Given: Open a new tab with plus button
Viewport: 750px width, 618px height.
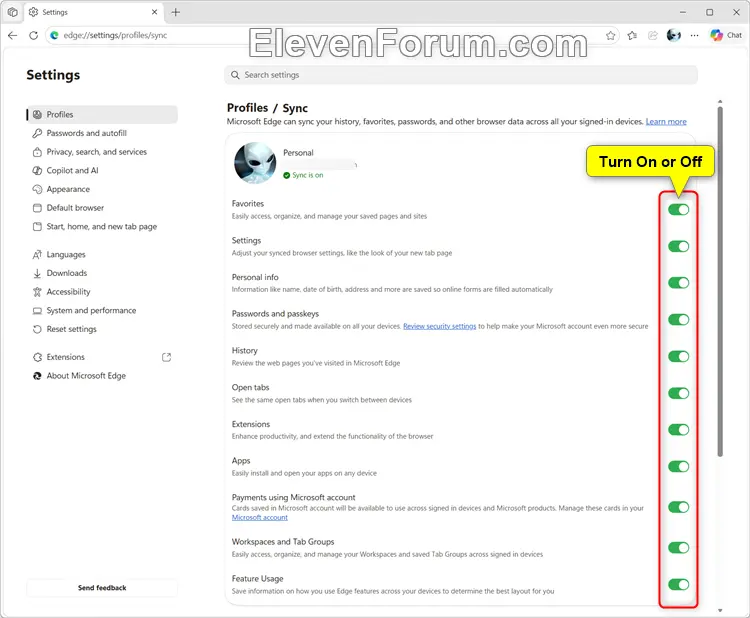Looking at the screenshot, I should point(176,12).
